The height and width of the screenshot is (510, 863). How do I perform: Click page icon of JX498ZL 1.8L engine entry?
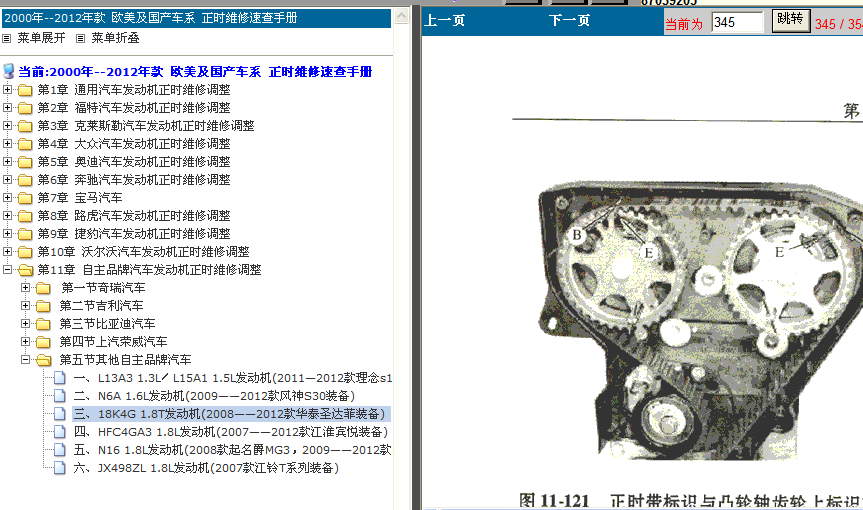(60, 468)
